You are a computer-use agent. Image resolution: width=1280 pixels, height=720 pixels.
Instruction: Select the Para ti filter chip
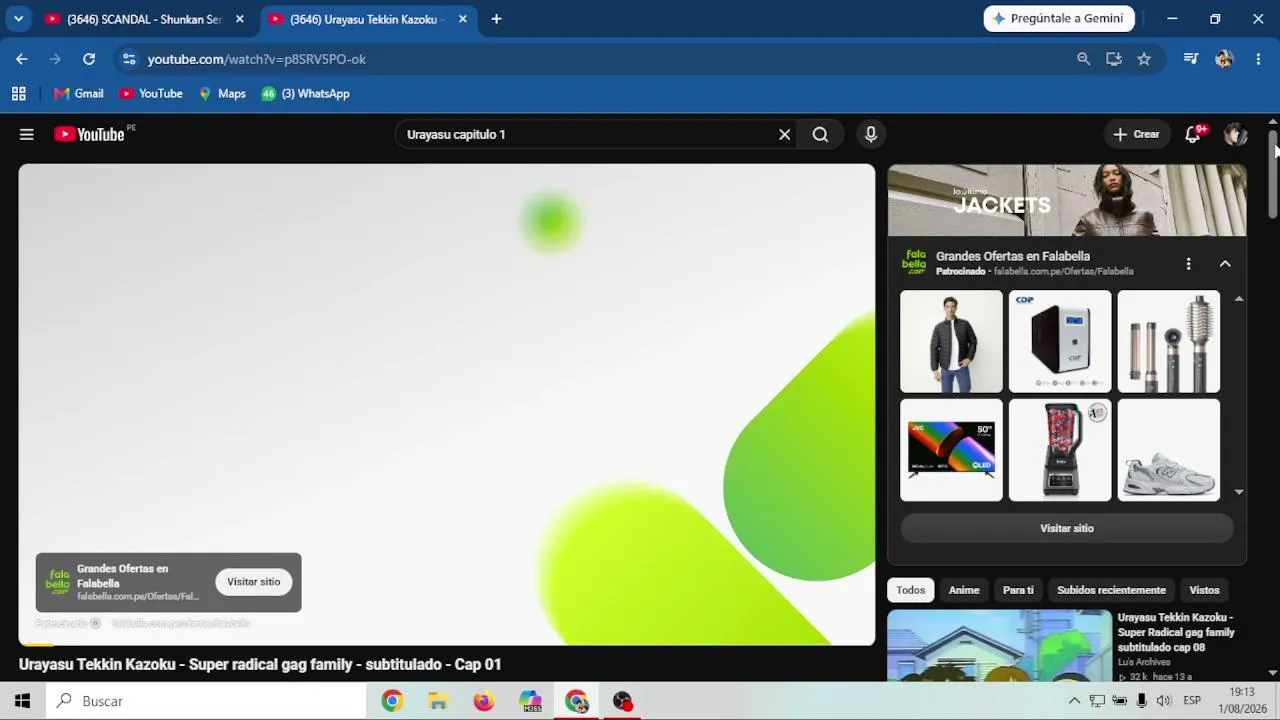point(1018,590)
